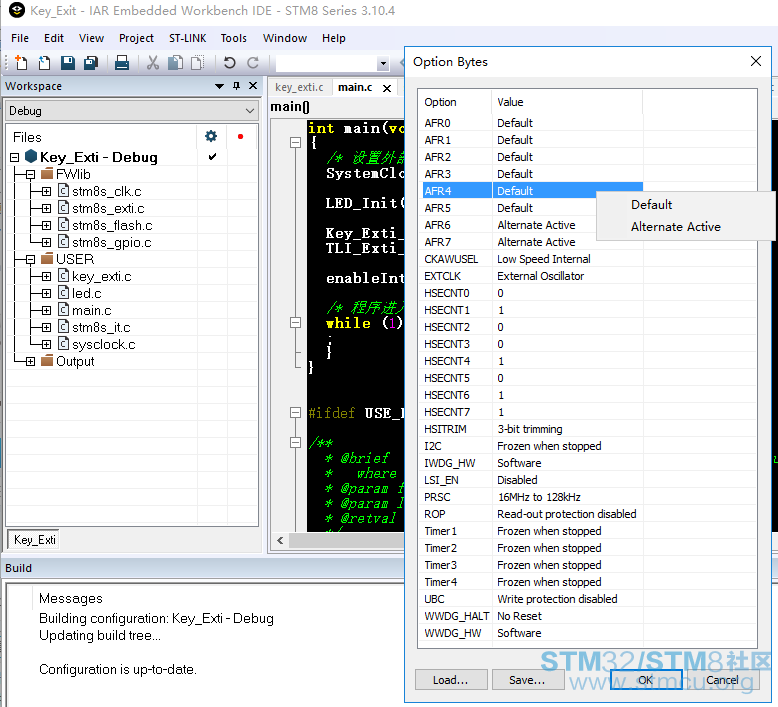Collapse the main function code fold

pos(295,143)
